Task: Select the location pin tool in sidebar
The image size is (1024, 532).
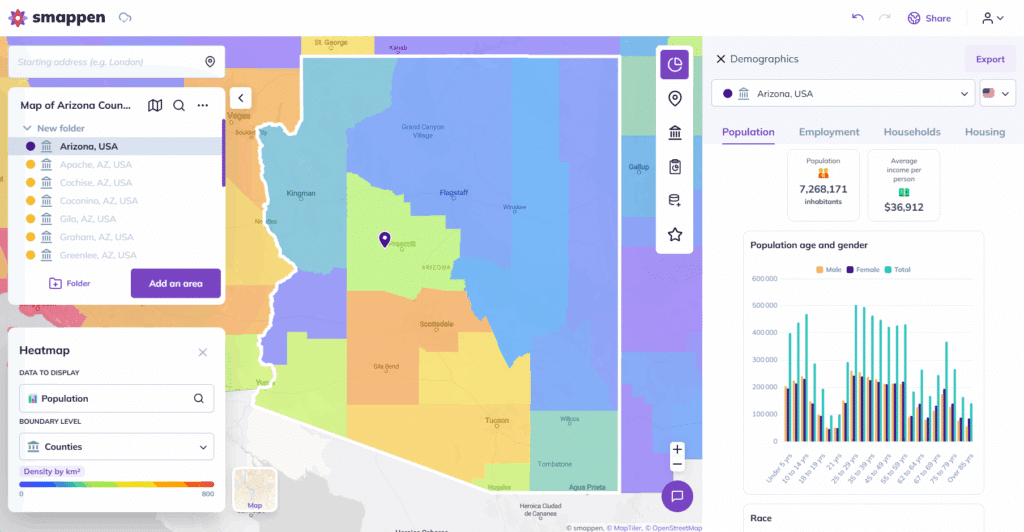Action: click(x=674, y=99)
